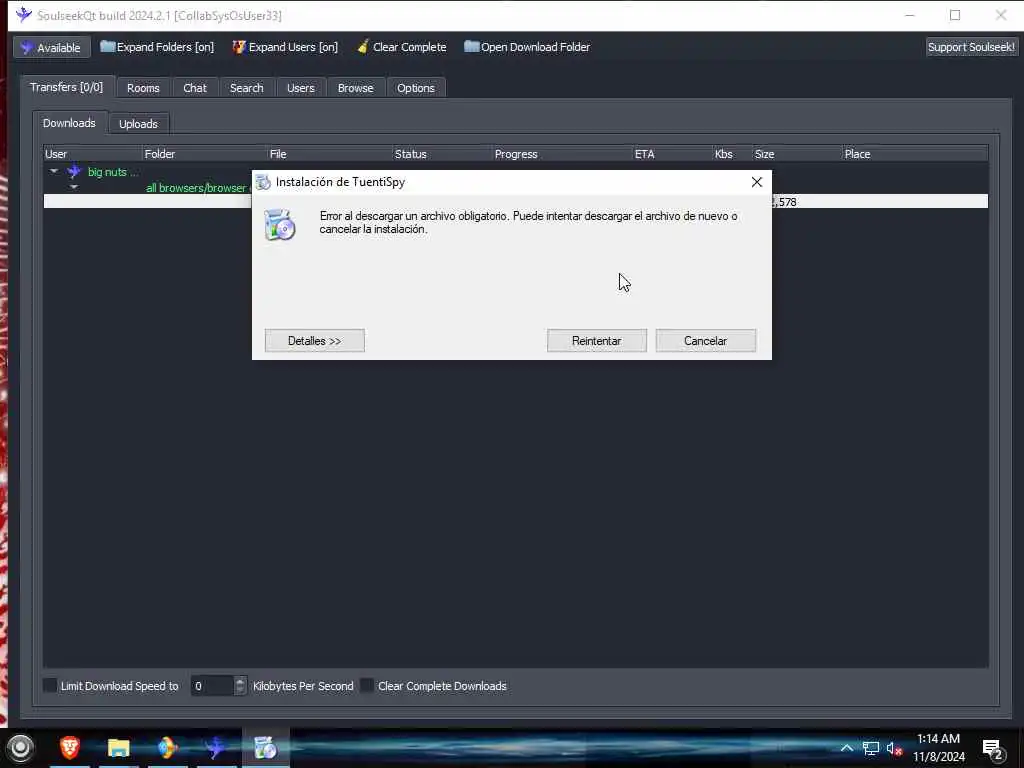Close the Instalación de TuentiSpy dialog
Viewport: 1024px width, 768px height.
coord(756,182)
